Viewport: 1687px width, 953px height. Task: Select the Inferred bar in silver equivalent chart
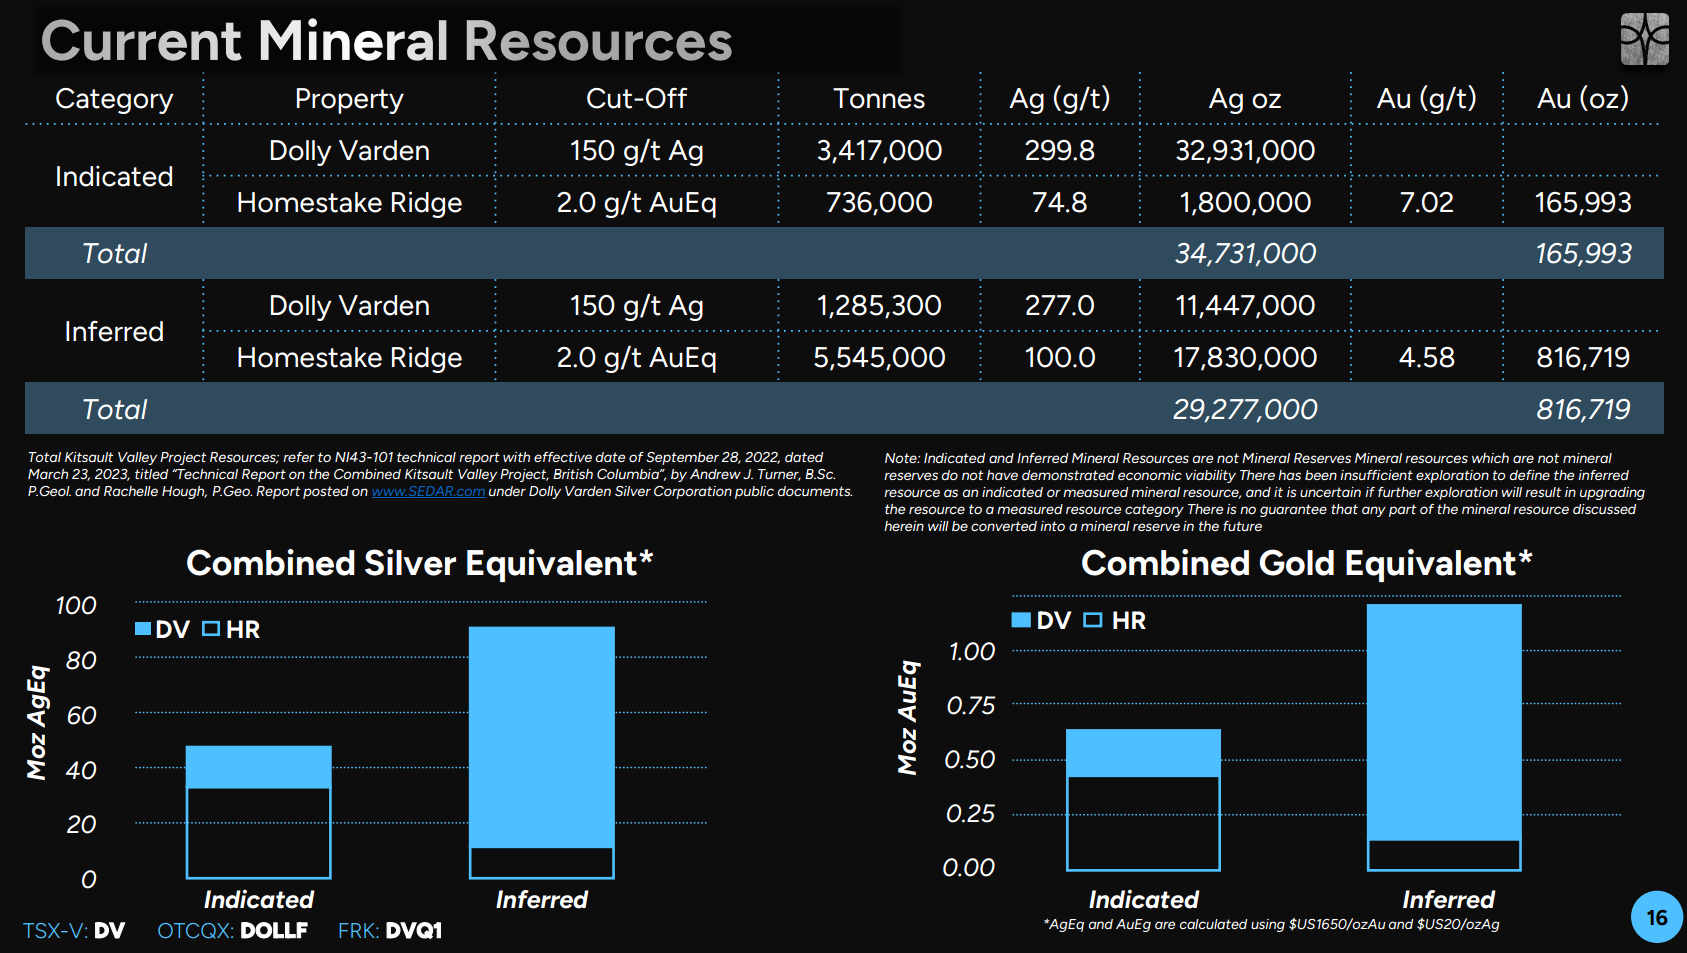pos(541,753)
